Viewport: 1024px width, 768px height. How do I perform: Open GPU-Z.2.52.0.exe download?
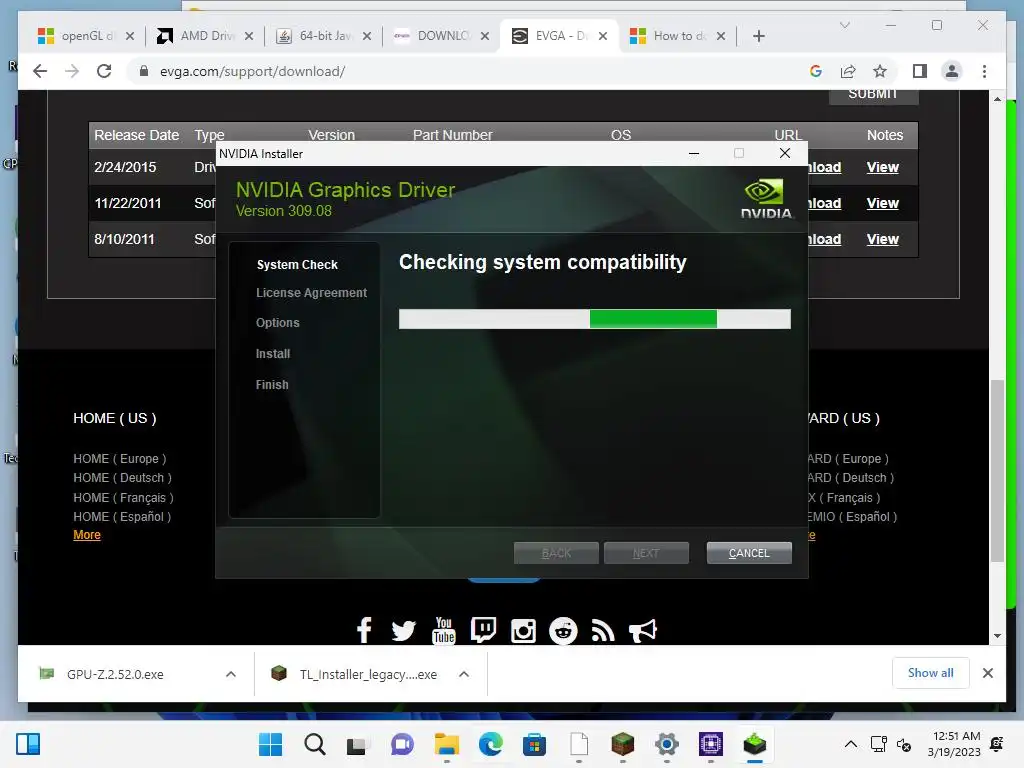click(116, 674)
